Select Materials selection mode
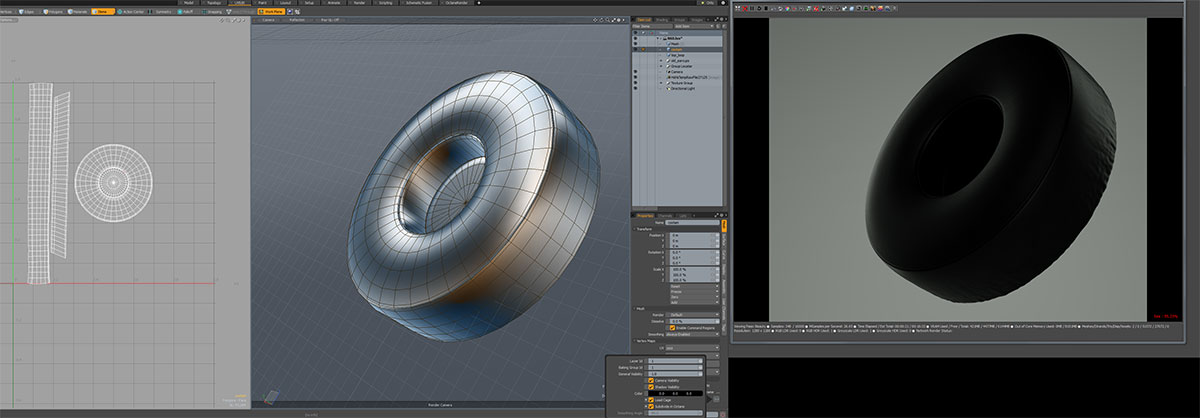 click(x=76, y=11)
